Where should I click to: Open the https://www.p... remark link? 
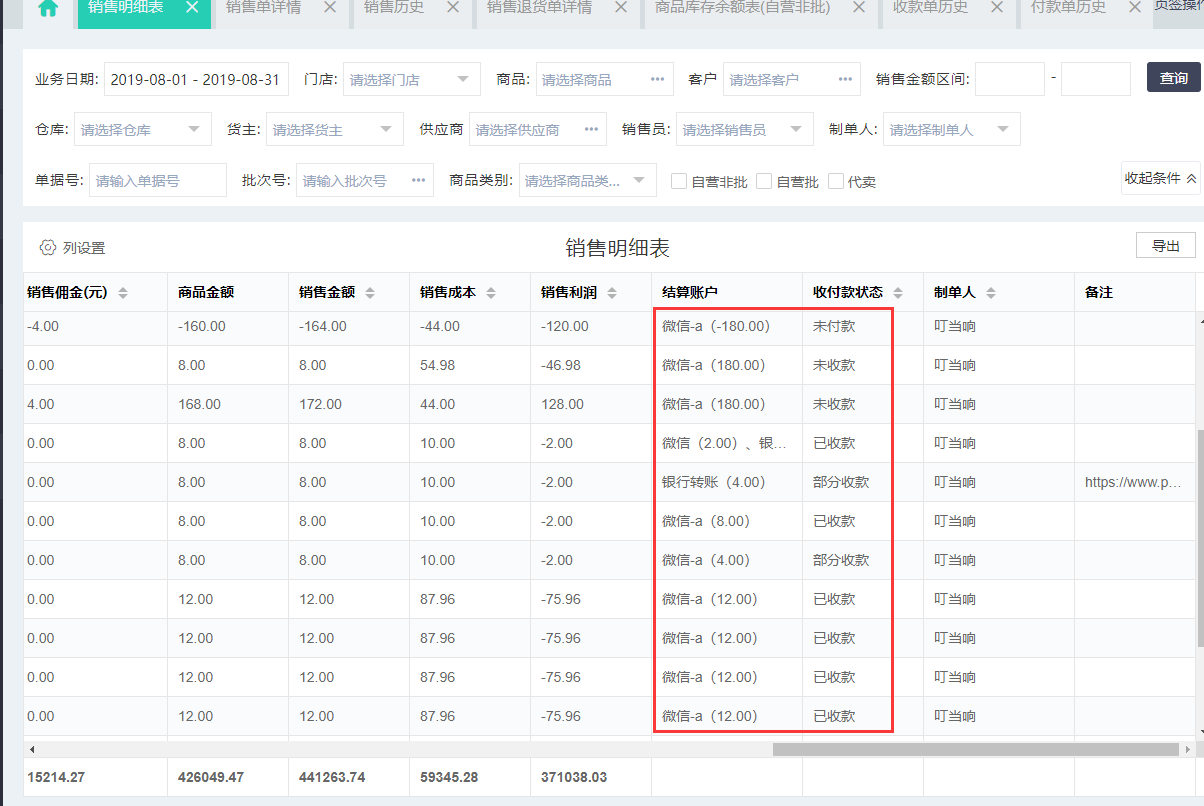tap(1134, 482)
